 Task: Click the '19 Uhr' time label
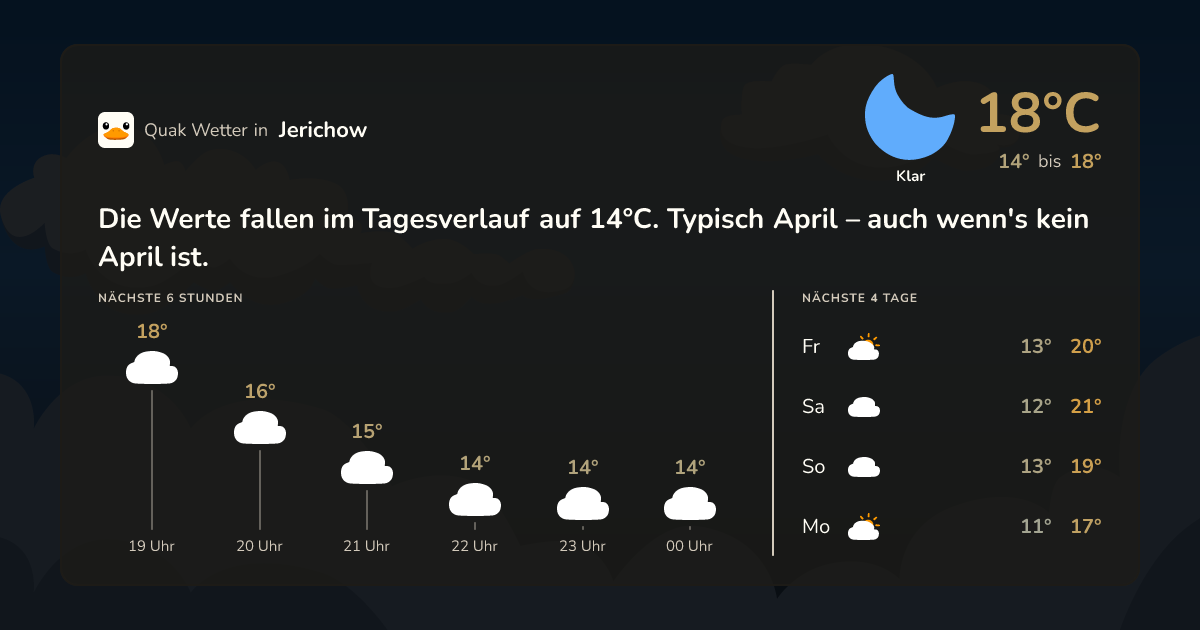[152, 546]
